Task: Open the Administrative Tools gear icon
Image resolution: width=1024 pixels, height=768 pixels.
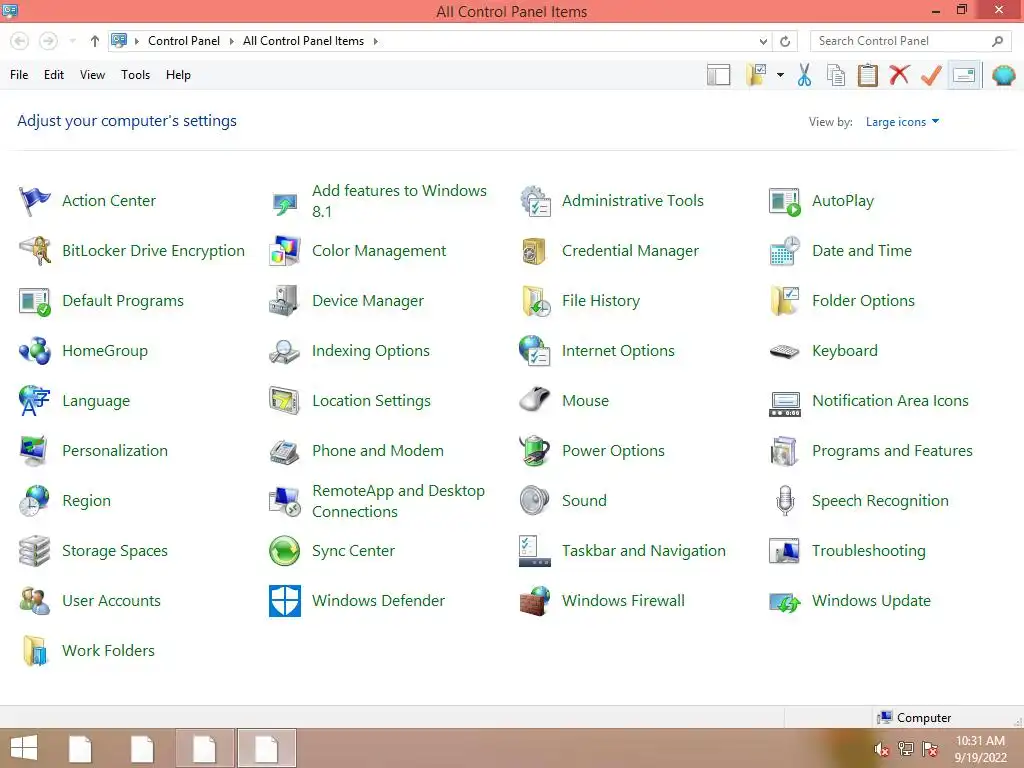Action: point(535,200)
